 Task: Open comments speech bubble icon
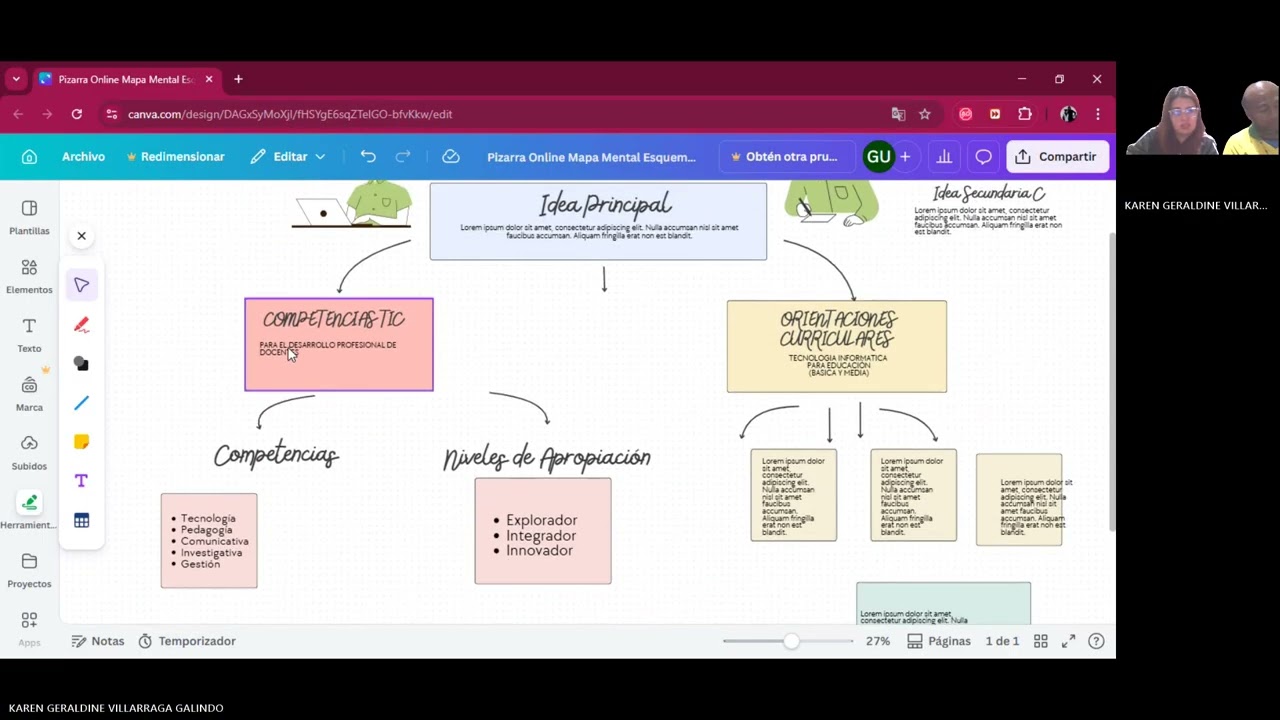pyautogui.click(x=983, y=157)
